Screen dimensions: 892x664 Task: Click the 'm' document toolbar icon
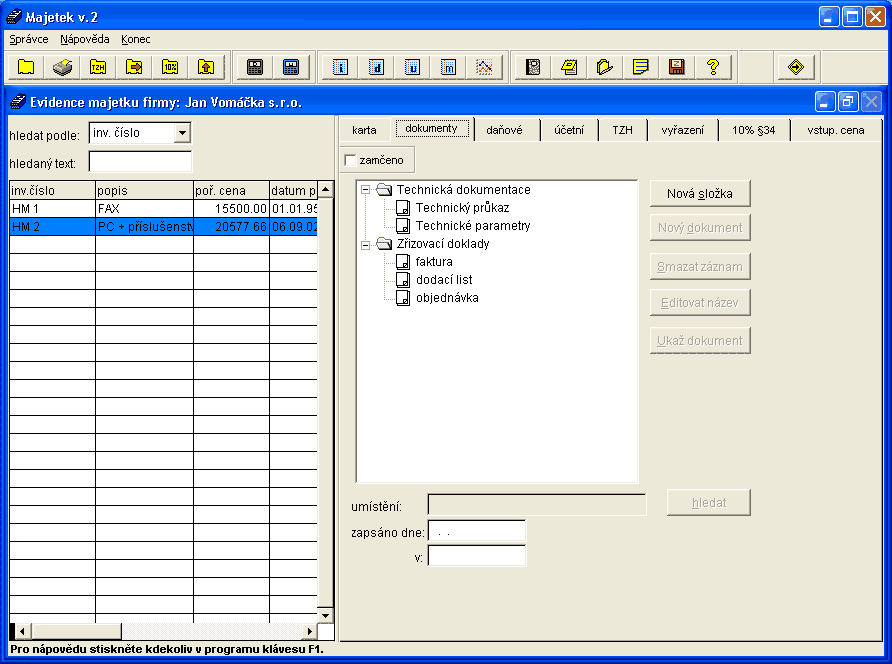click(x=448, y=67)
